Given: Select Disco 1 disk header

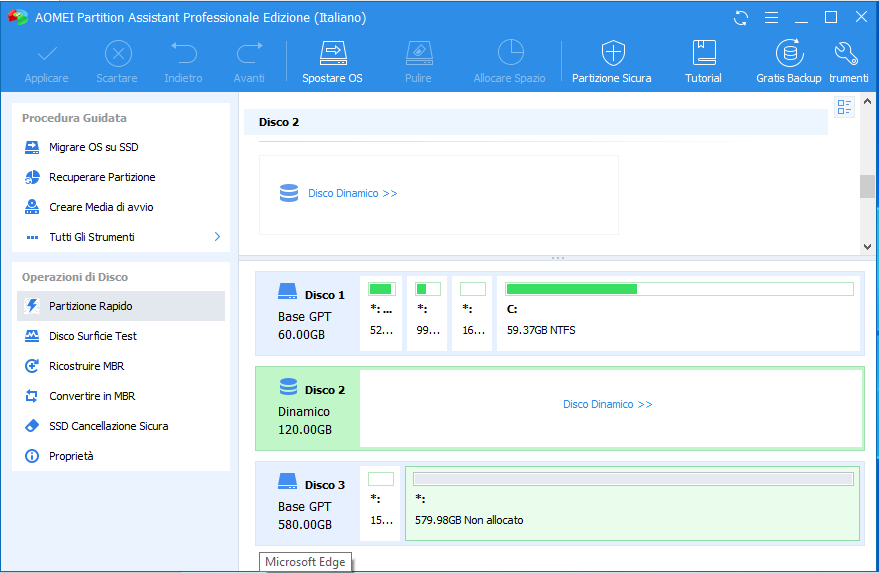Looking at the screenshot, I should click(x=307, y=314).
